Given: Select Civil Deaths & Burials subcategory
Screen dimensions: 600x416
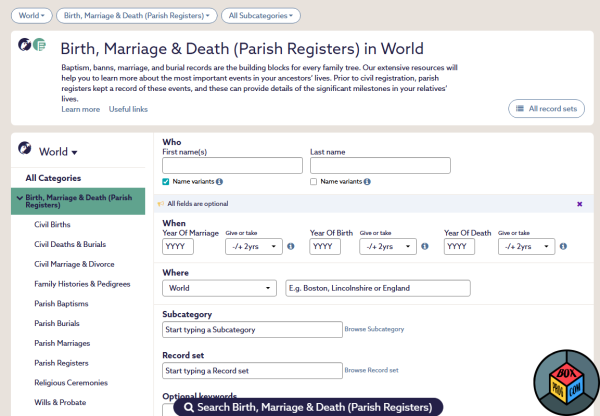Looking at the screenshot, I should (70, 245).
